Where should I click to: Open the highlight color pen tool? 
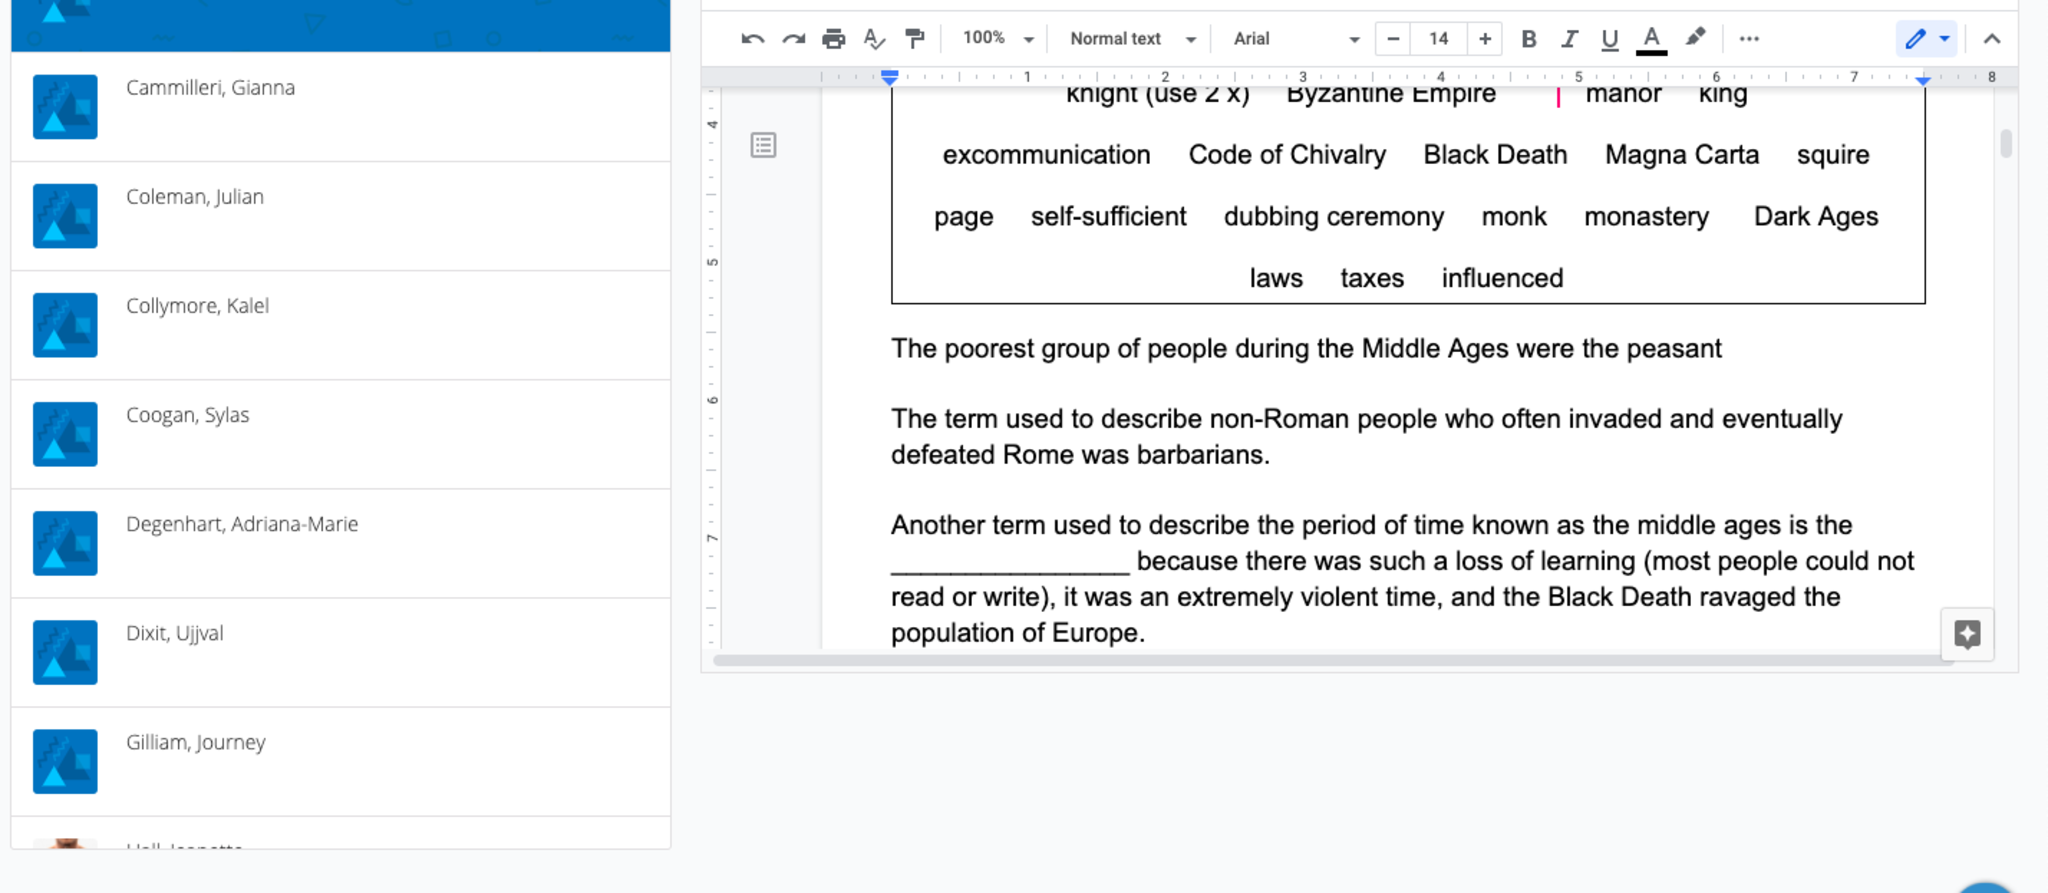(1695, 38)
